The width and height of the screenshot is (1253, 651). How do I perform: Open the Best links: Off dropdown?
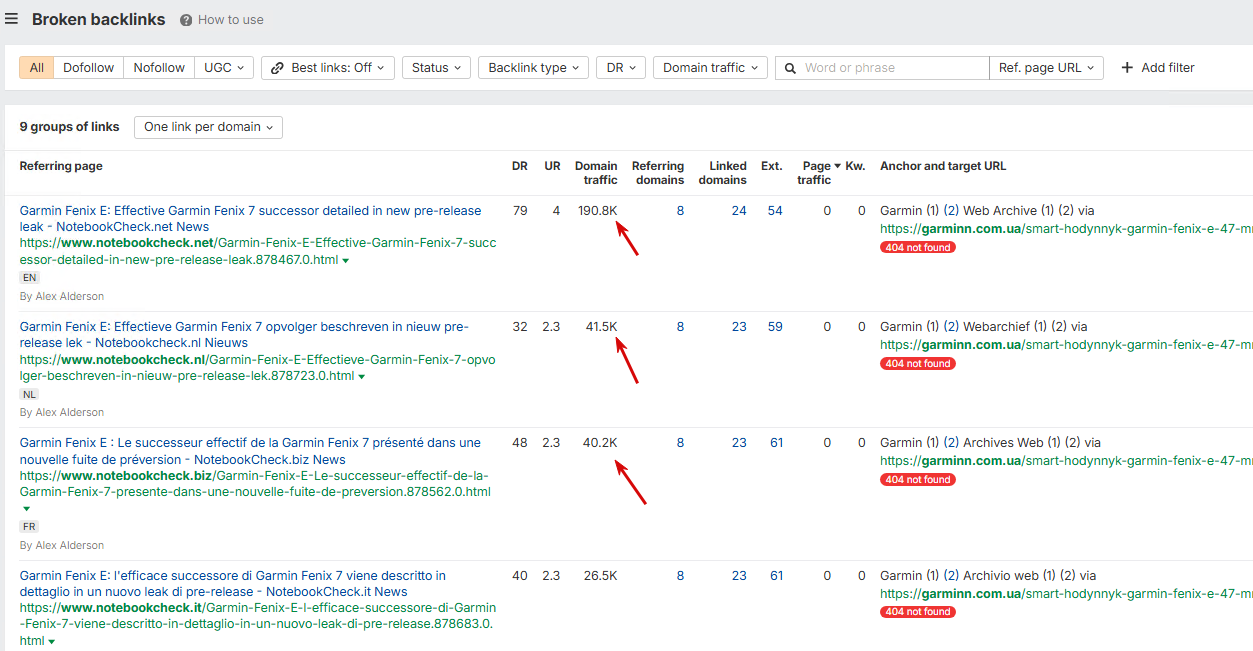click(x=328, y=68)
